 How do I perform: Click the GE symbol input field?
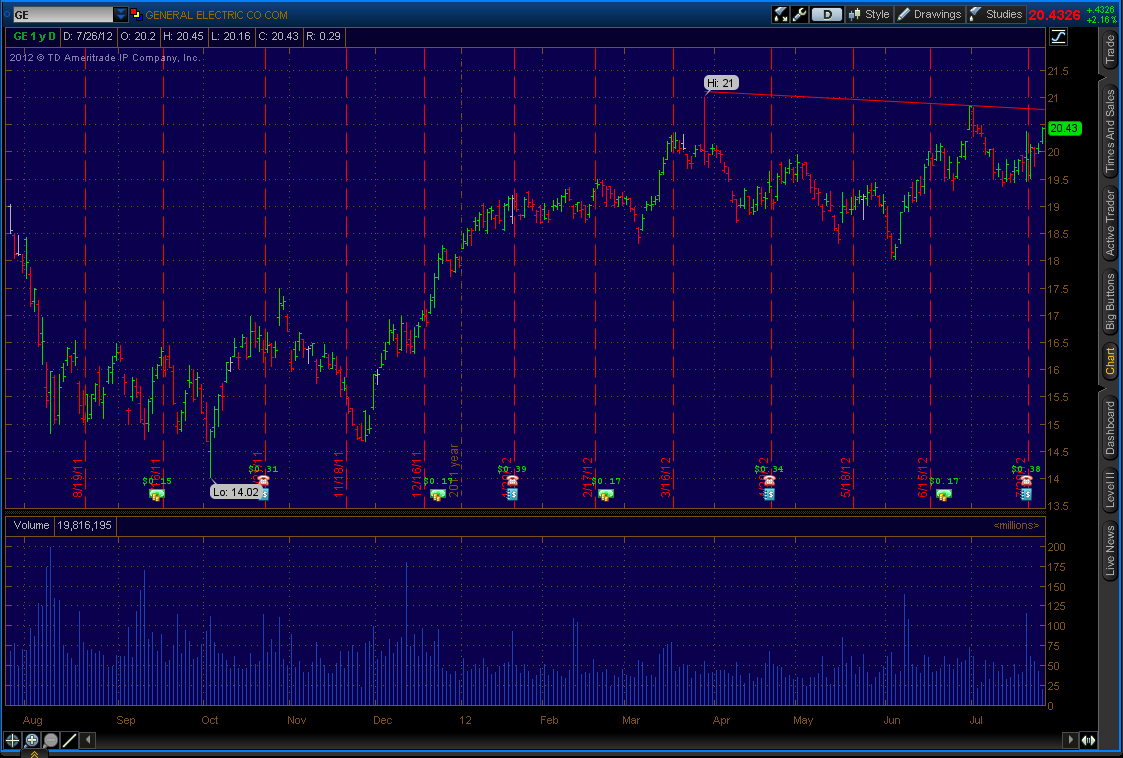tap(63, 14)
